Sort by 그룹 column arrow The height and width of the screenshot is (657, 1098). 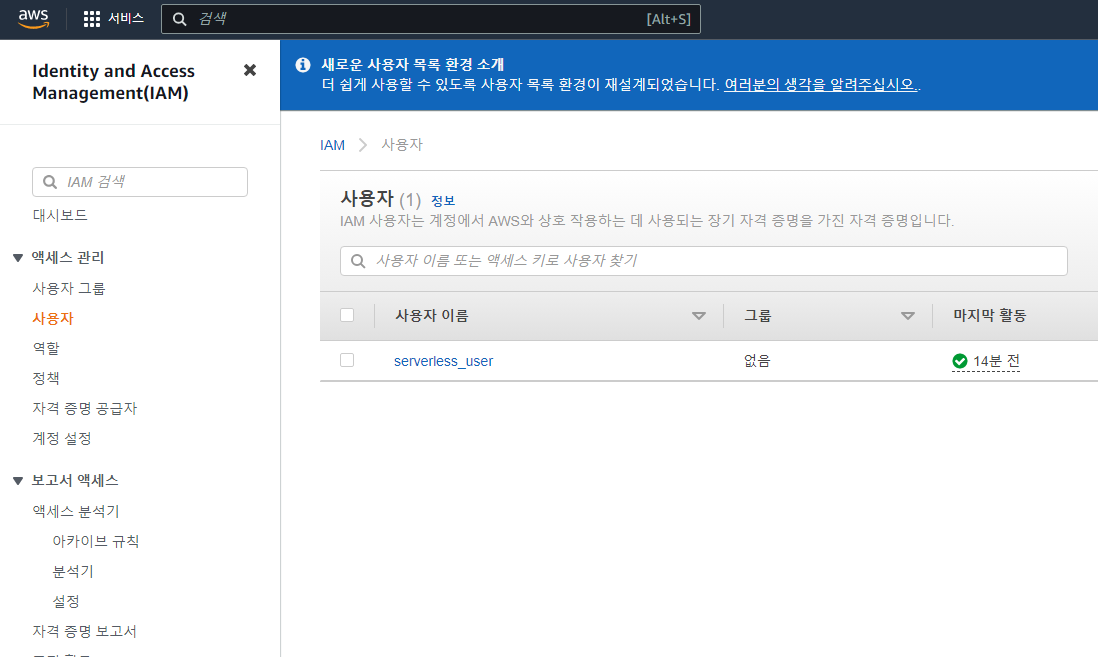pyautogui.click(x=908, y=316)
